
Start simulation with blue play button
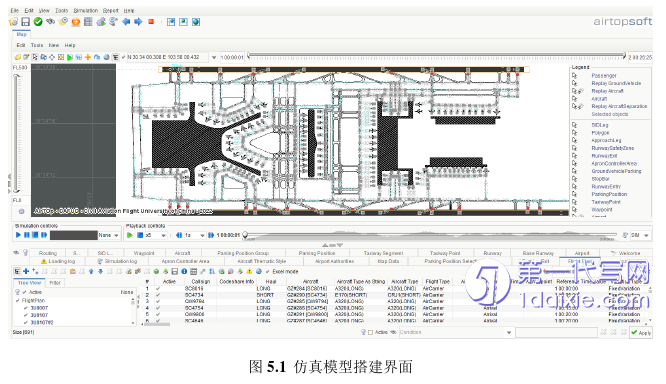click(18, 235)
